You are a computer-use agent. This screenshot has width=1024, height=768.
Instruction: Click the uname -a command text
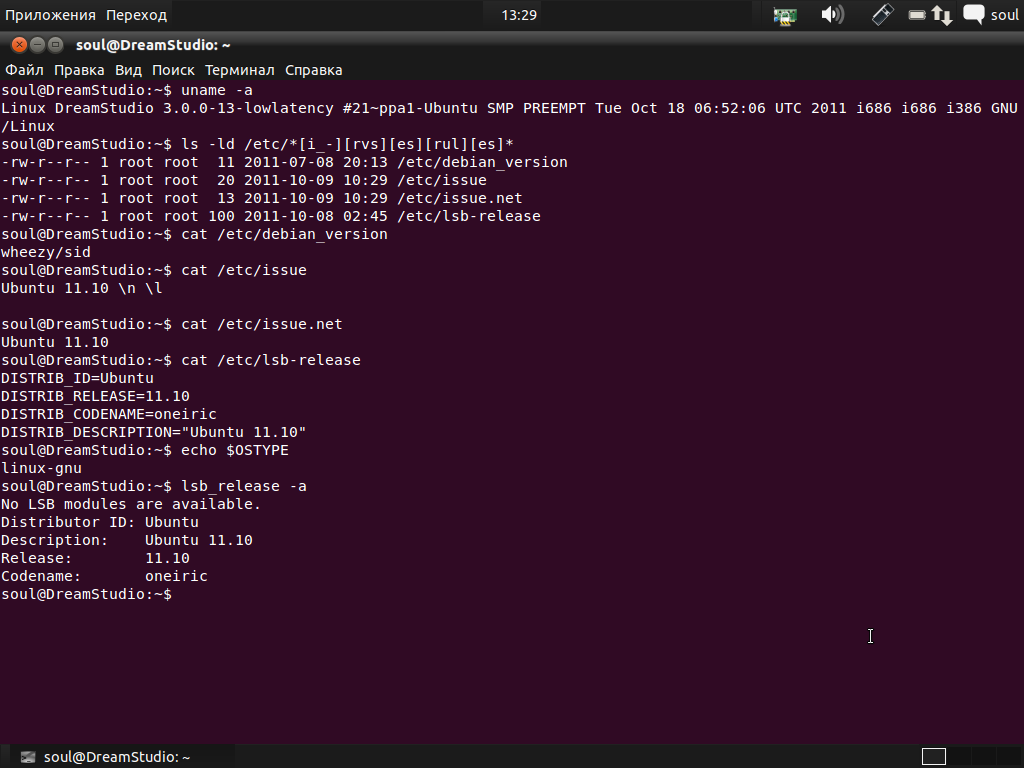click(x=217, y=90)
